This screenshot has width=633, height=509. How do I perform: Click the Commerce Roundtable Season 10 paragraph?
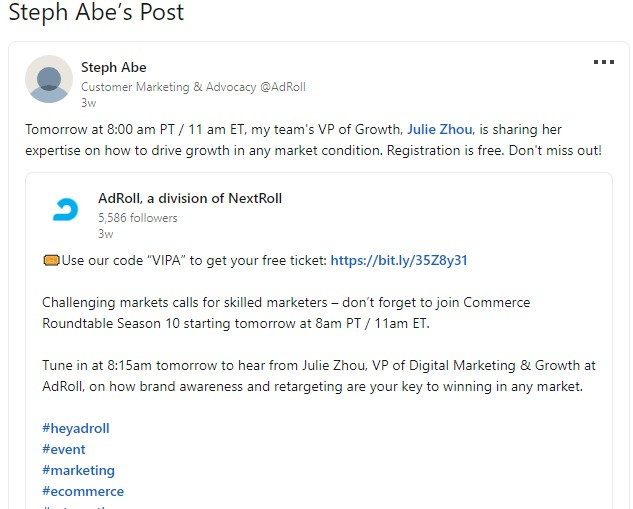point(286,312)
